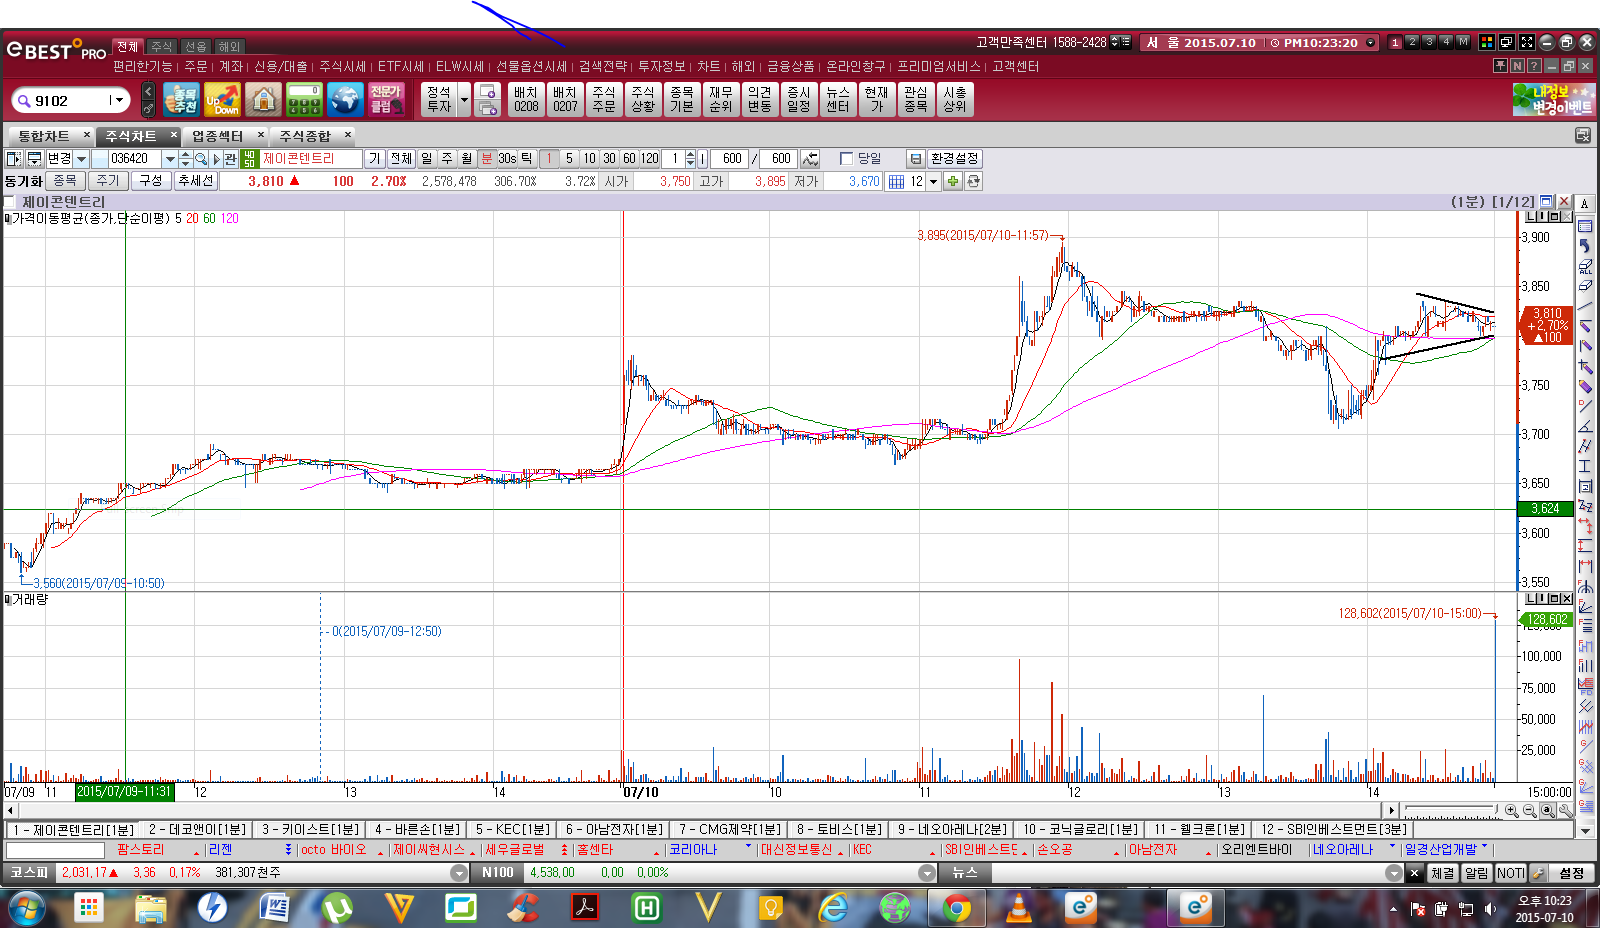Viewport: 1600px width, 928px height.
Task: Select the 일 (daily) period toggle
Action: click(x=427, y=159)
